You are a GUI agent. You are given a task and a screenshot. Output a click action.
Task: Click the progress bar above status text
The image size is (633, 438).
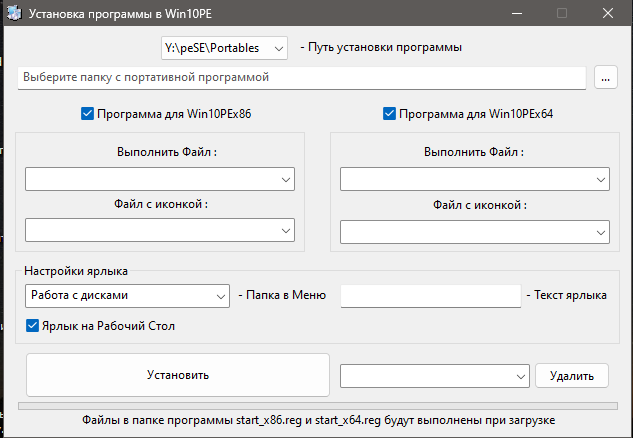tap(318, 406)
